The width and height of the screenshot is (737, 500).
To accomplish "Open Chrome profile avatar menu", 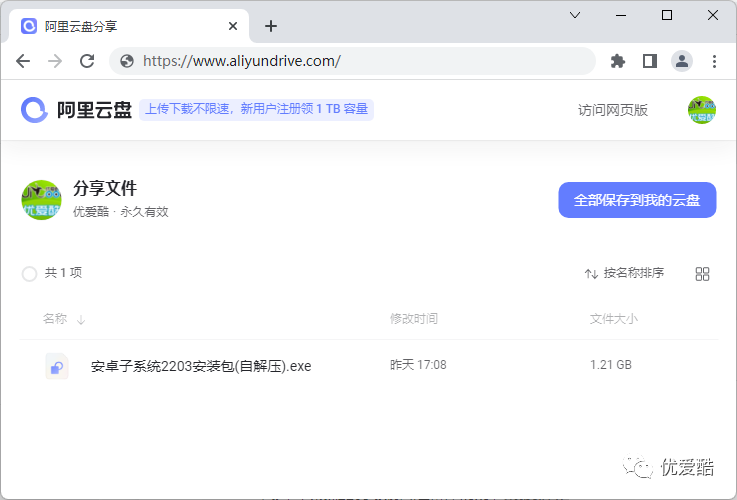I will point(682,61).
